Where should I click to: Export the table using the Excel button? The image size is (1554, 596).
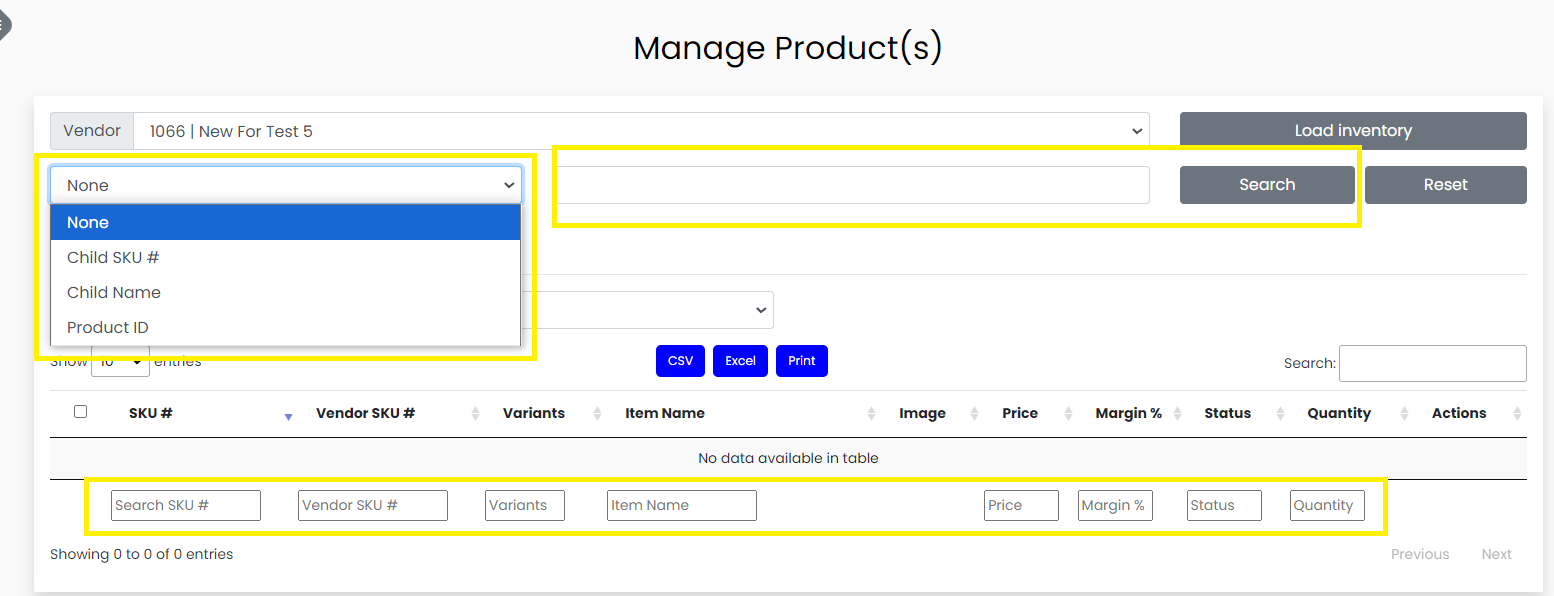click(740, 361)
